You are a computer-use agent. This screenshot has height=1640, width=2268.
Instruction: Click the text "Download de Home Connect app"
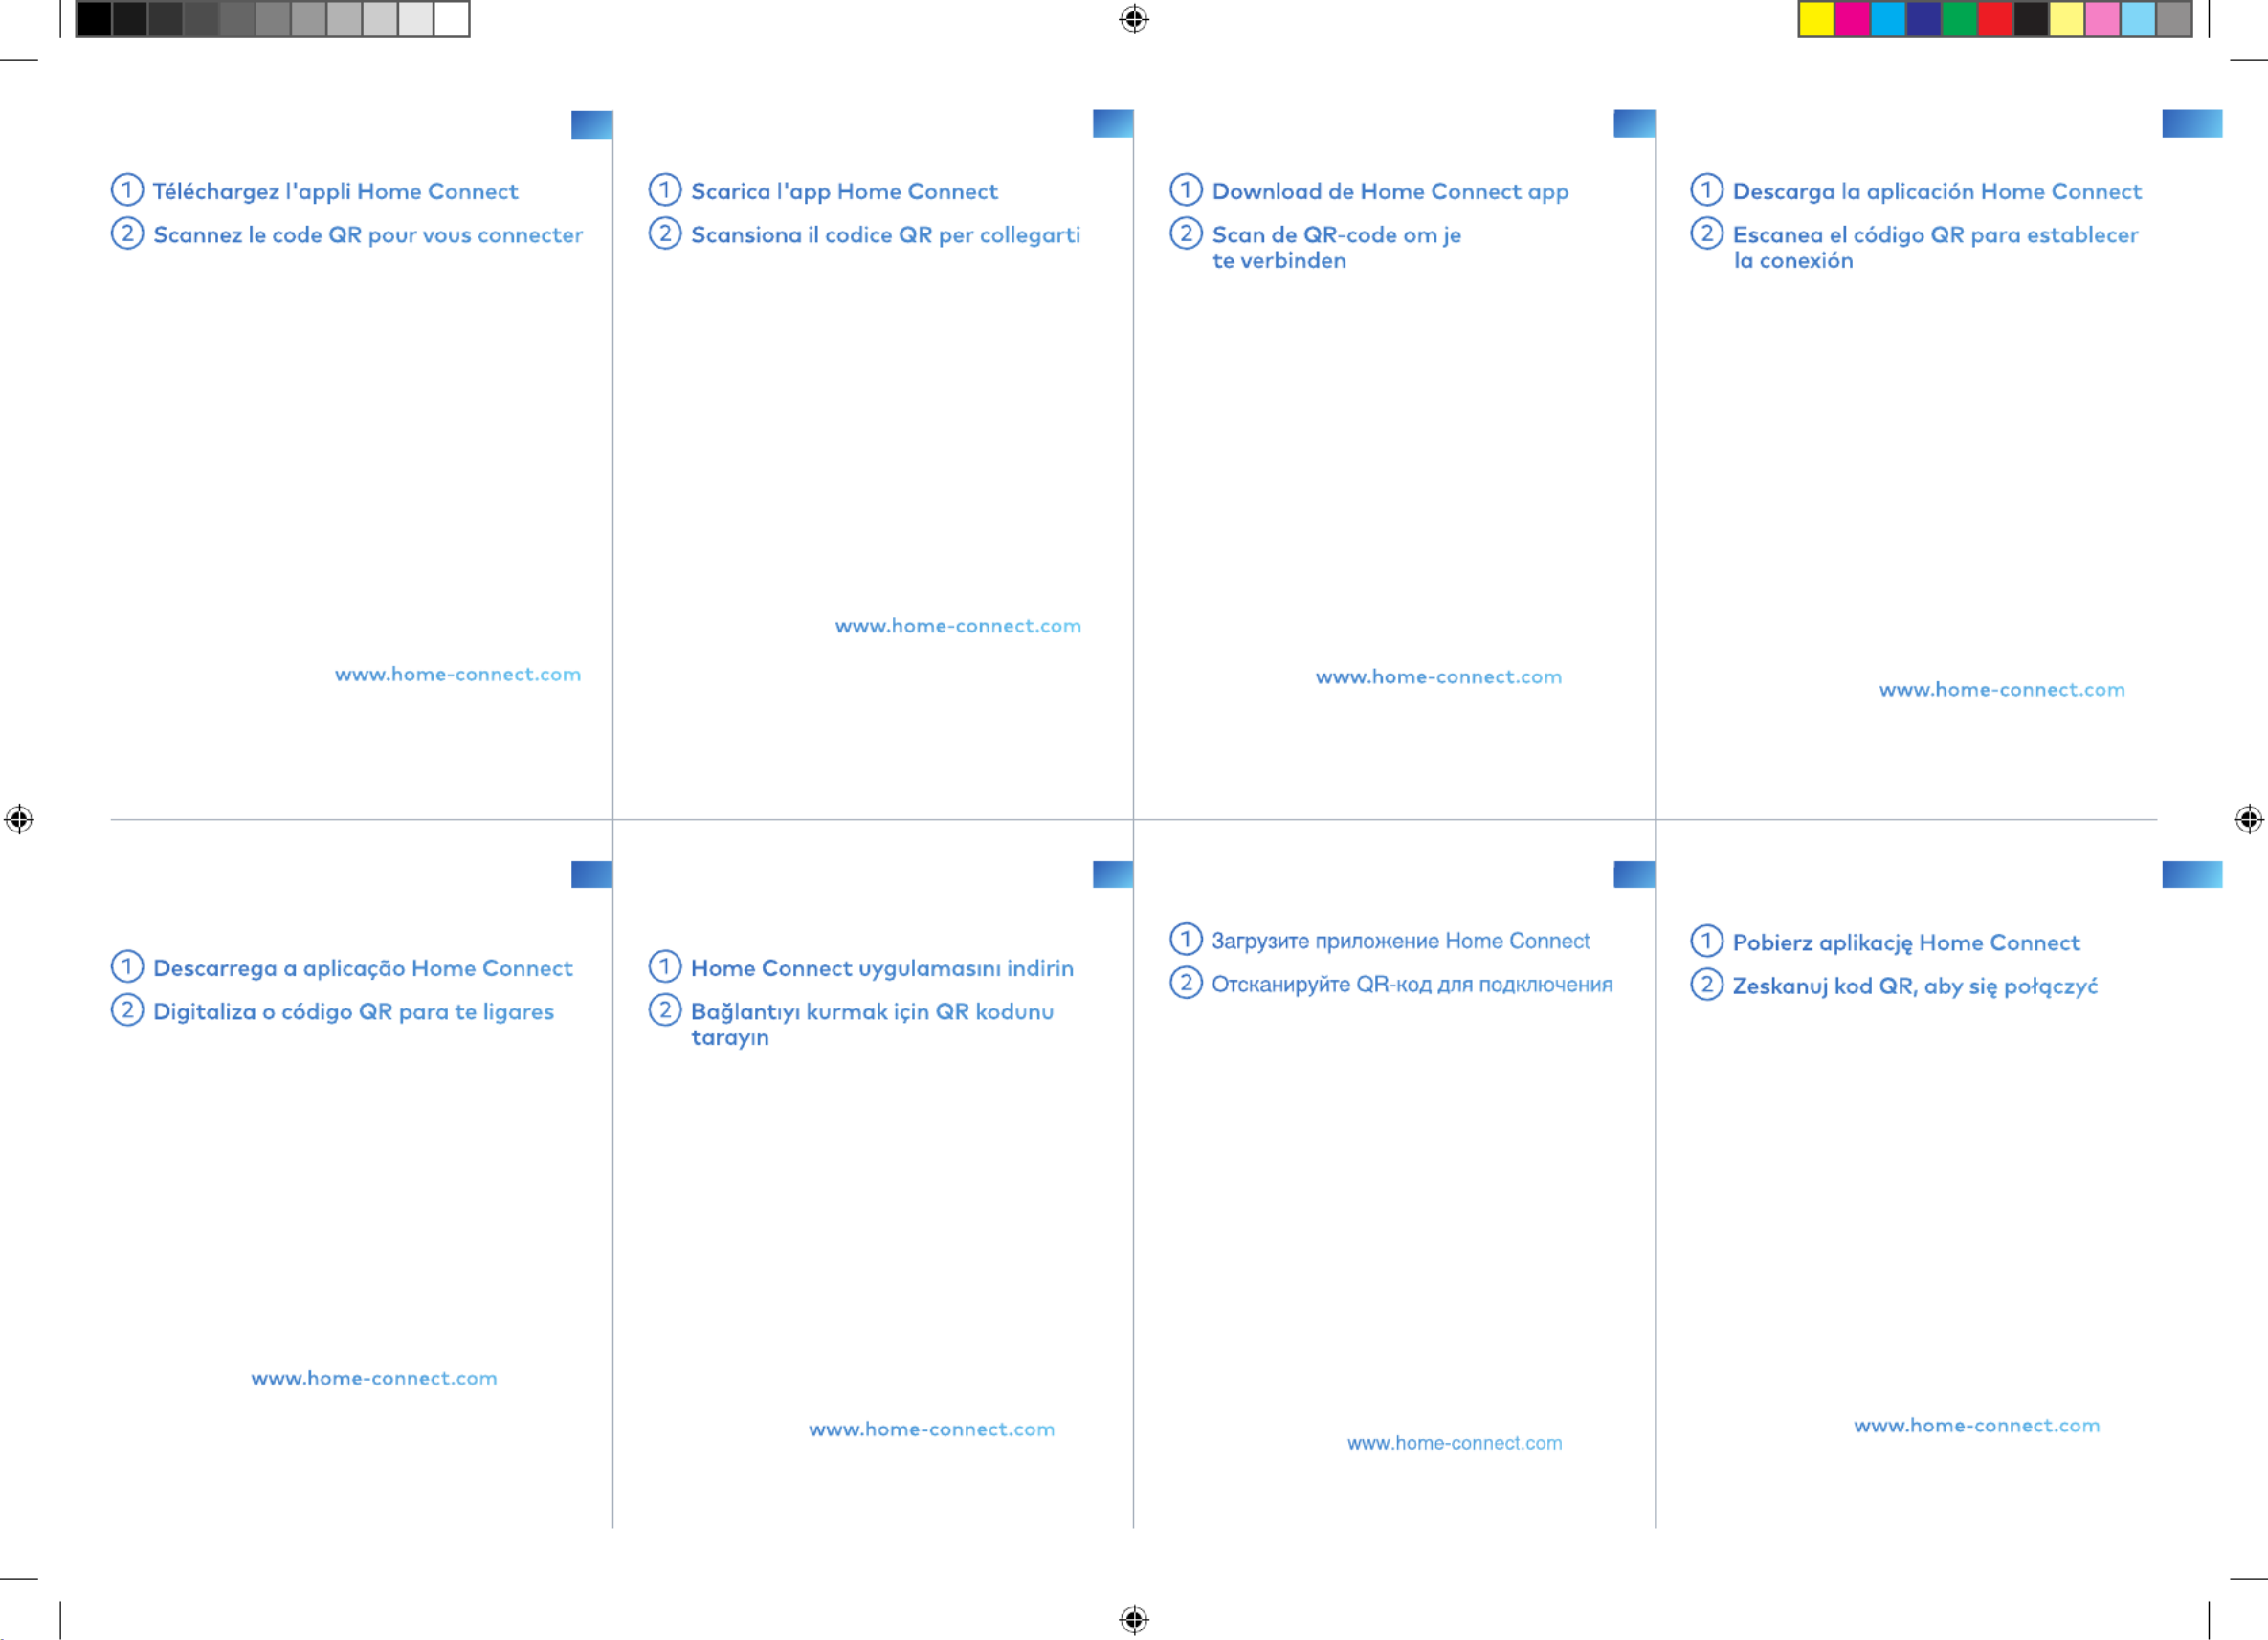tap(1390, 191)
